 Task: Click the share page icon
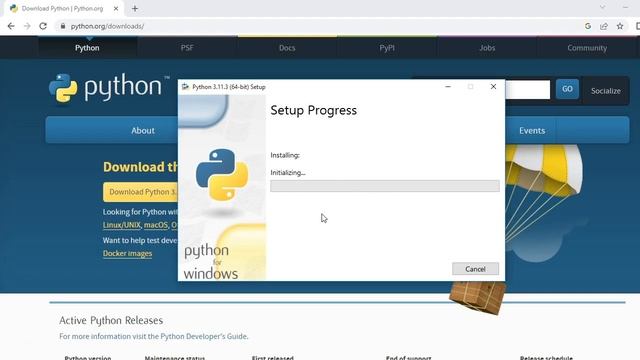pos(604,26)
